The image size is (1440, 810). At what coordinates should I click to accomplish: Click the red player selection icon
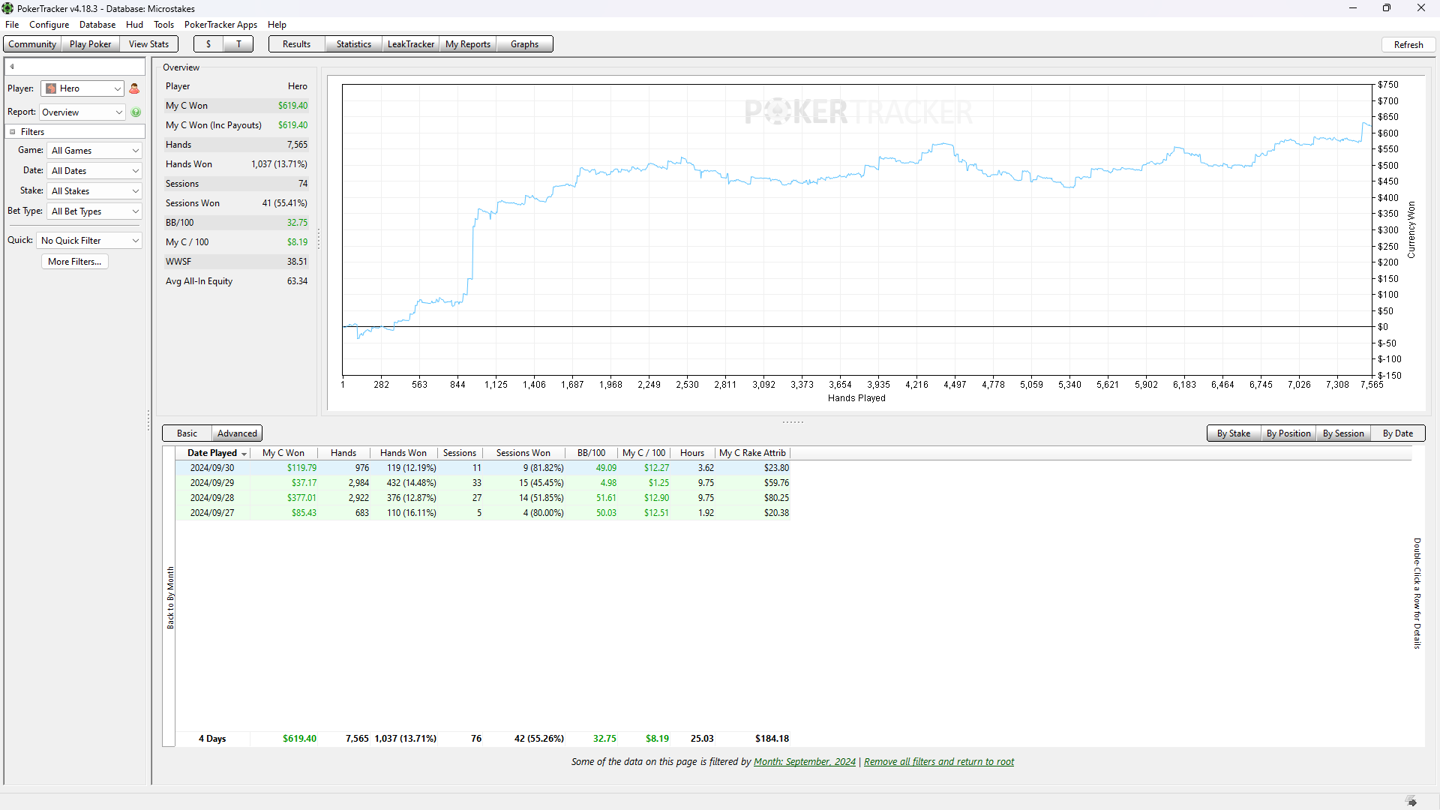point(134,89)
